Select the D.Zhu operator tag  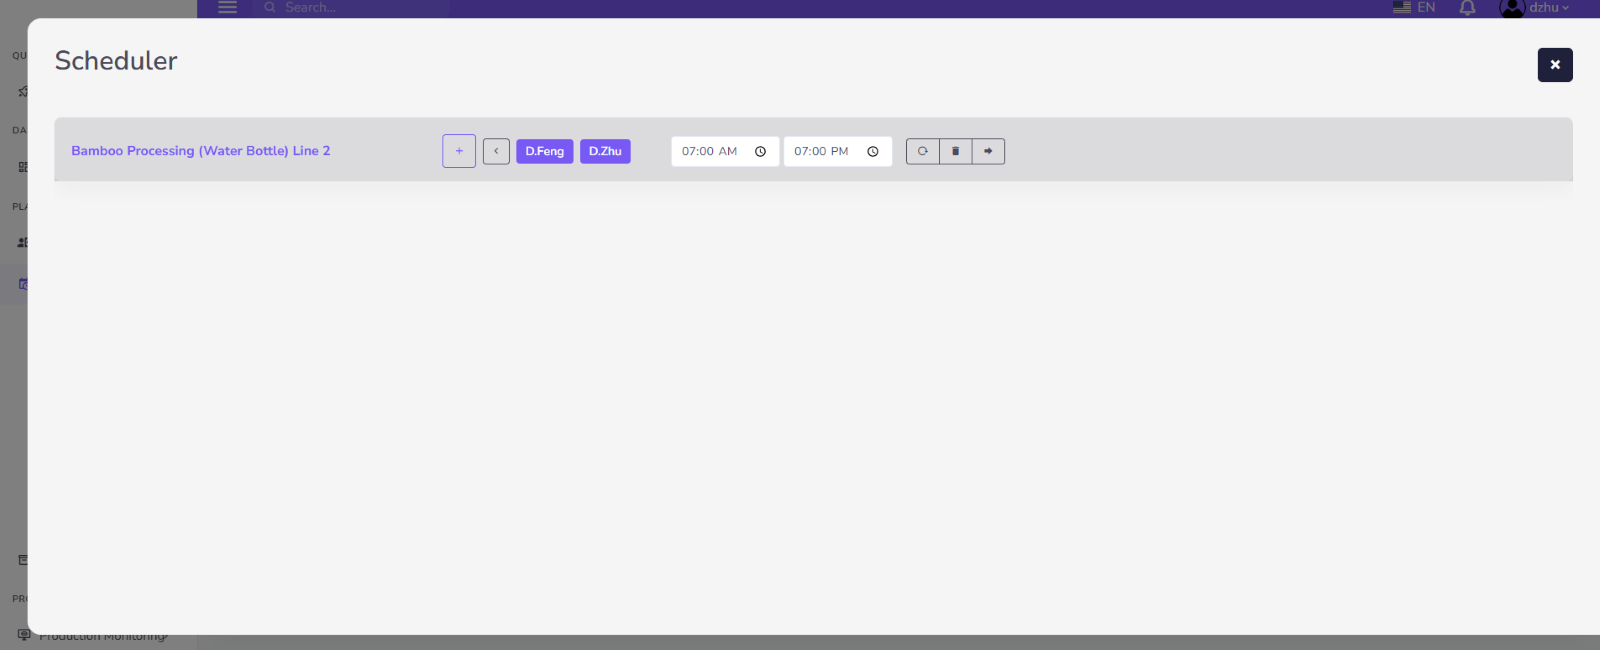[605, 151]
